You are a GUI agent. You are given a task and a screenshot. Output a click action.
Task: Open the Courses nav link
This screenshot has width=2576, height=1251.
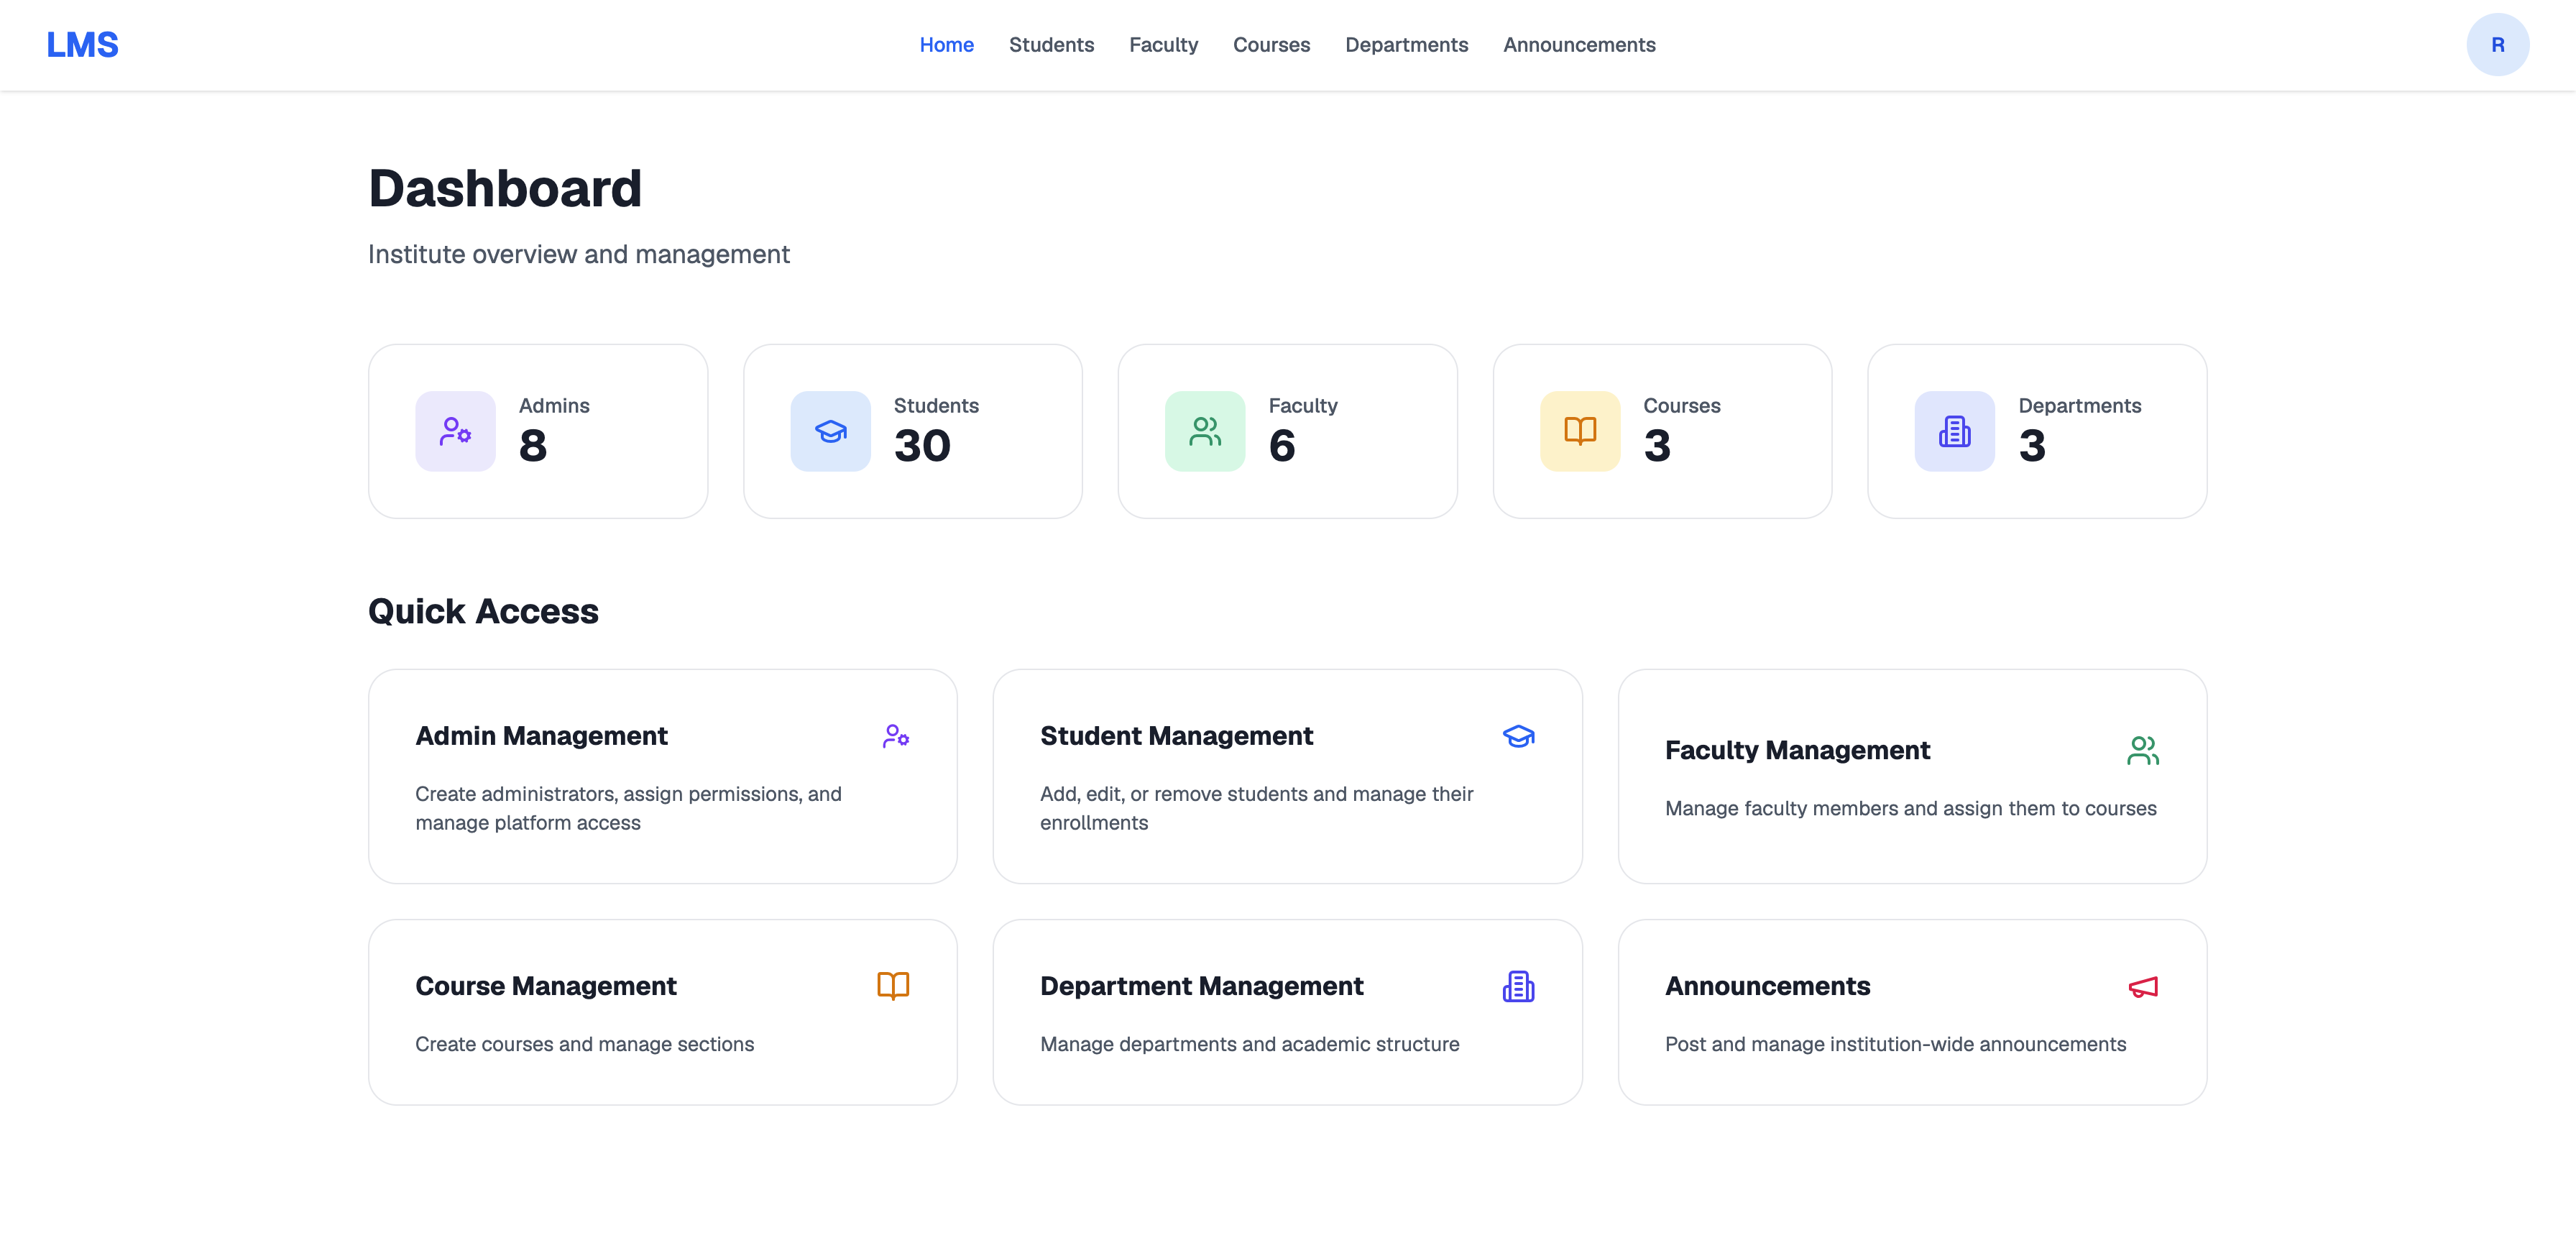(x=1271, y=45)
